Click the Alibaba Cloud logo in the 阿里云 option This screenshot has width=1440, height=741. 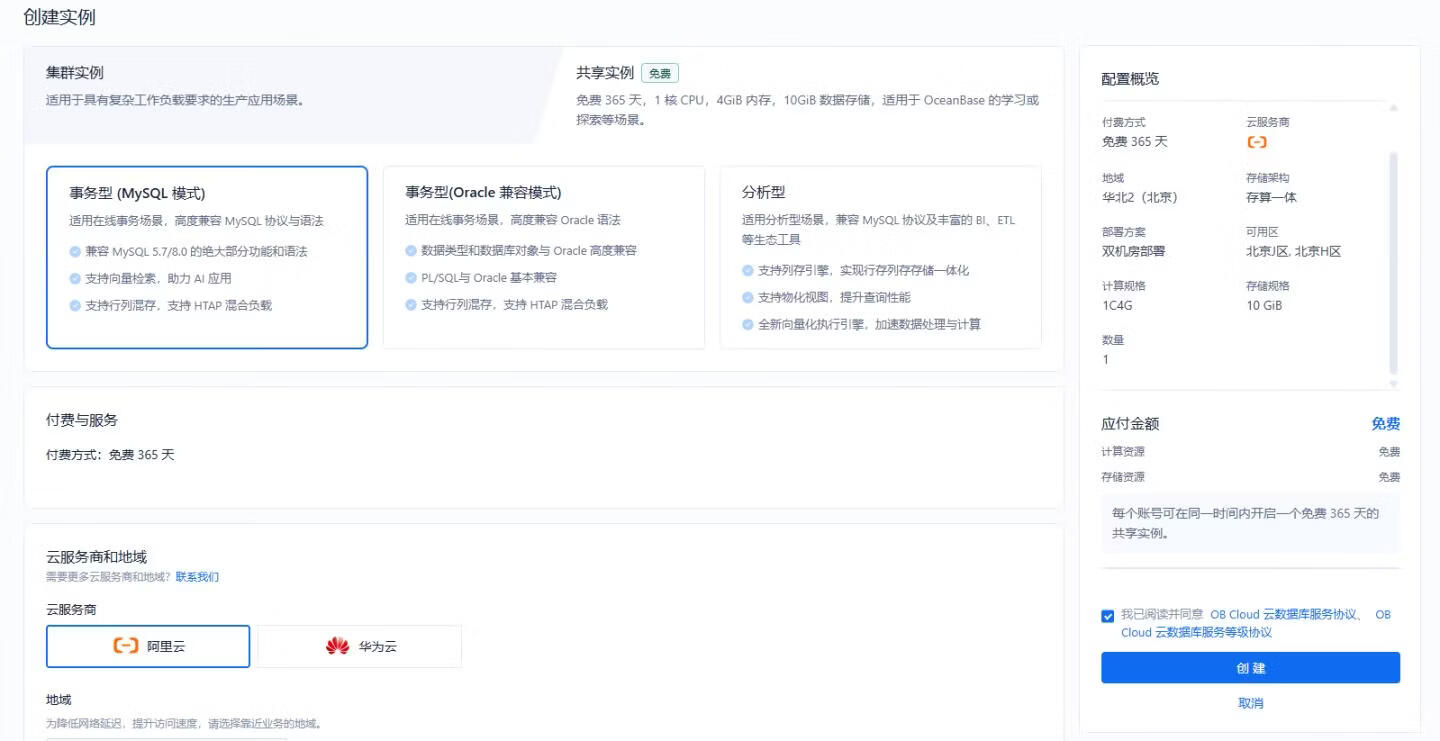pos(126,646)
